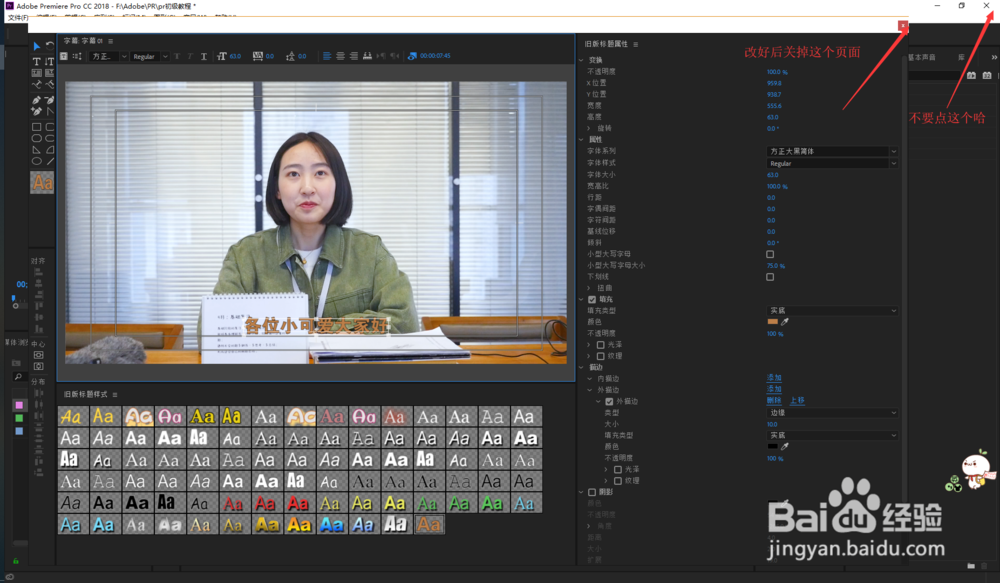Open the 旧版标题样式 panel menu
This screenshot has height=583, width=1000.
tap(115, 394)
